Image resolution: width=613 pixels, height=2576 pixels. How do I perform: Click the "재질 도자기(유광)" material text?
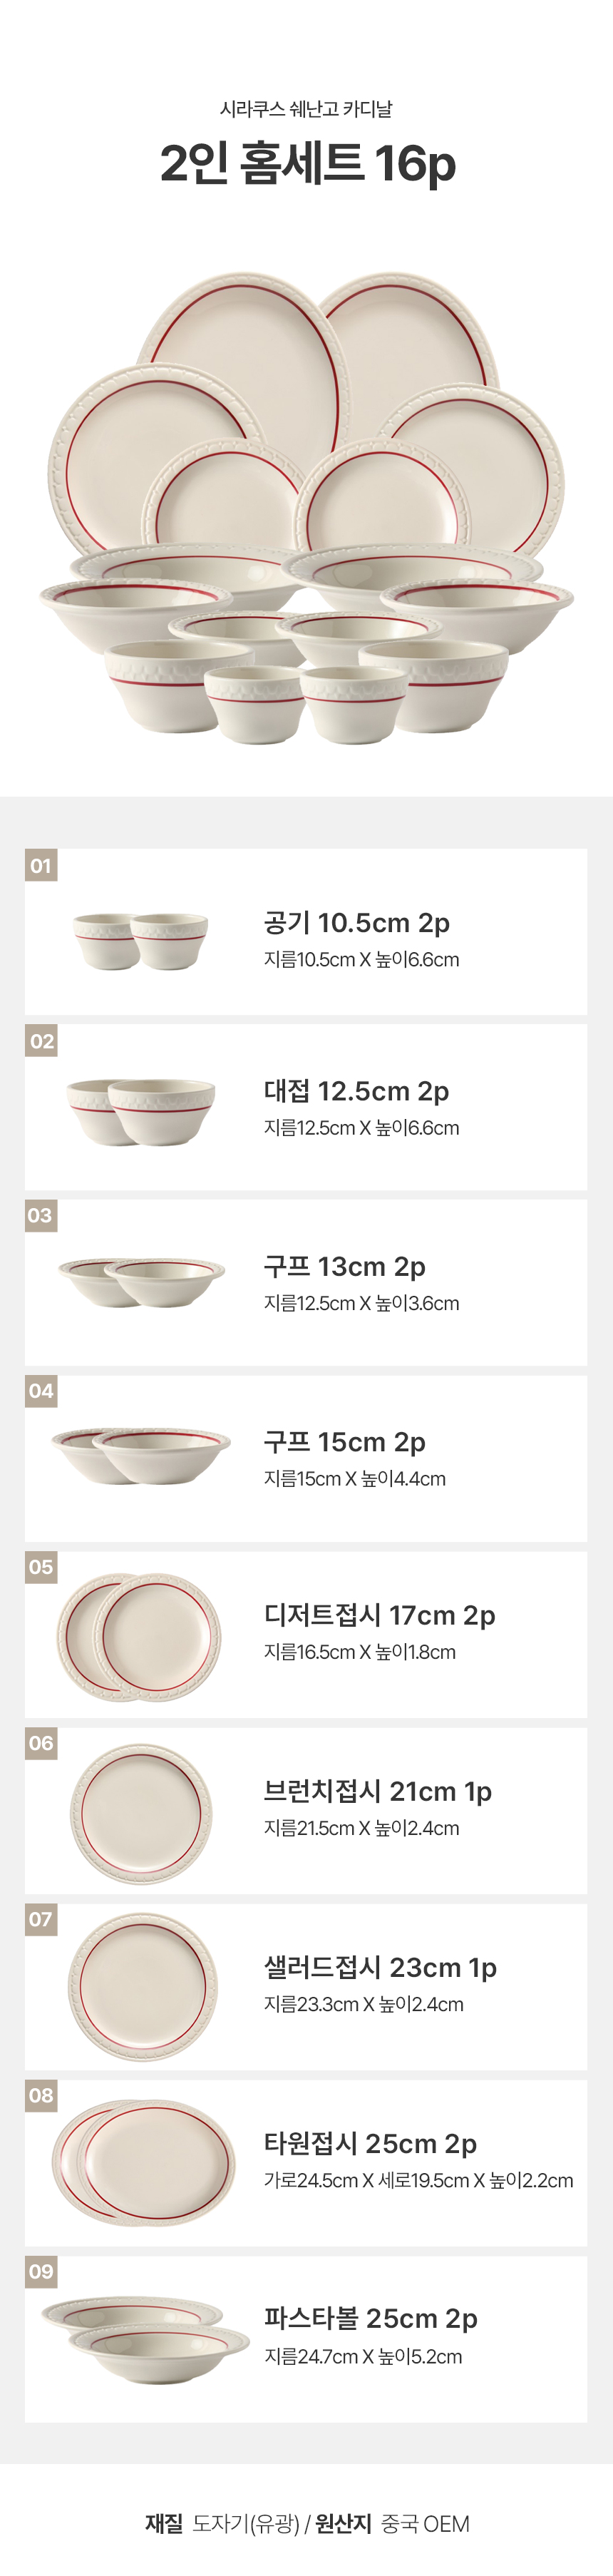coord(222,2523)
